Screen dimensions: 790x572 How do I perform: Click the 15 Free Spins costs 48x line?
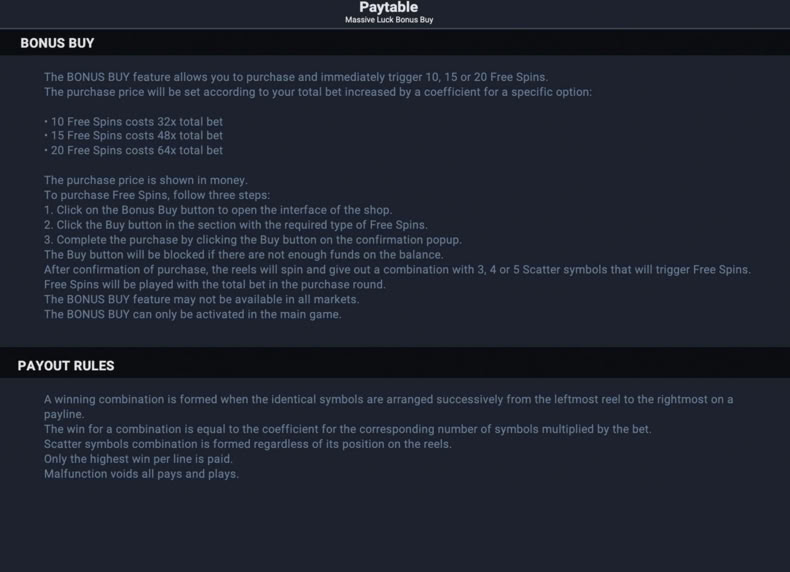click(133, 136)
